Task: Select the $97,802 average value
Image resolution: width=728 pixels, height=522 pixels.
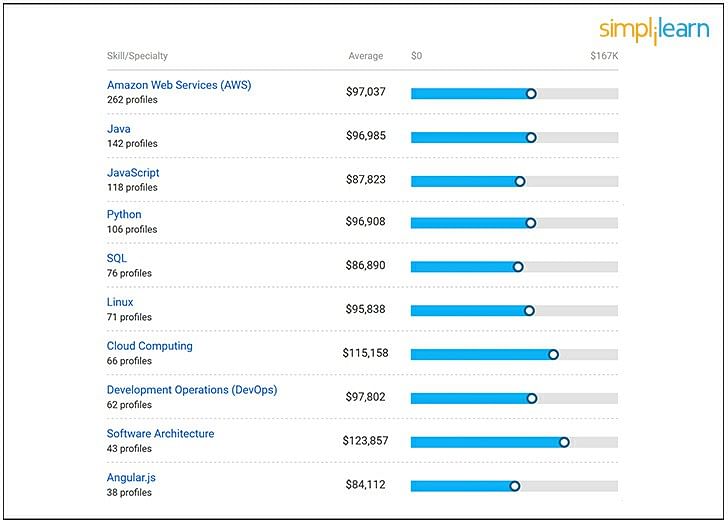Action: coord(365,397)
